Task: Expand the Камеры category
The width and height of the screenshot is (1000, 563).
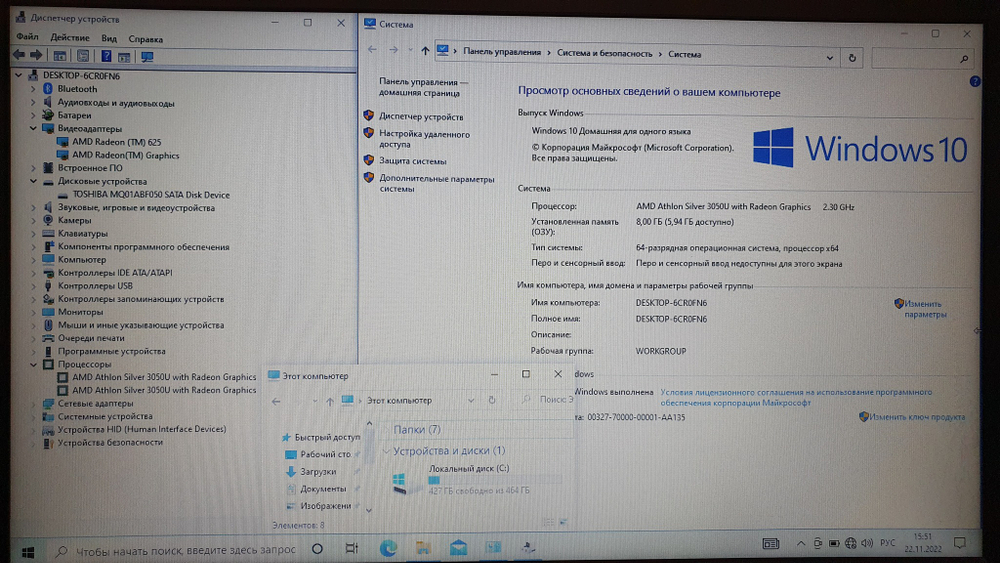Action: tap(33, 220)
